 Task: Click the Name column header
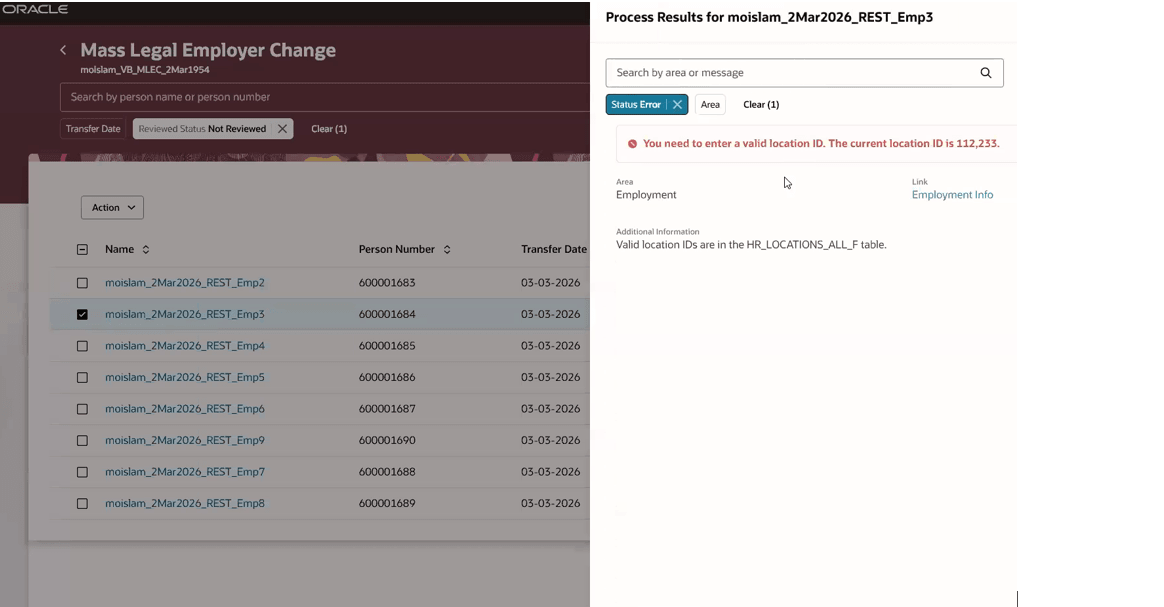120,249
